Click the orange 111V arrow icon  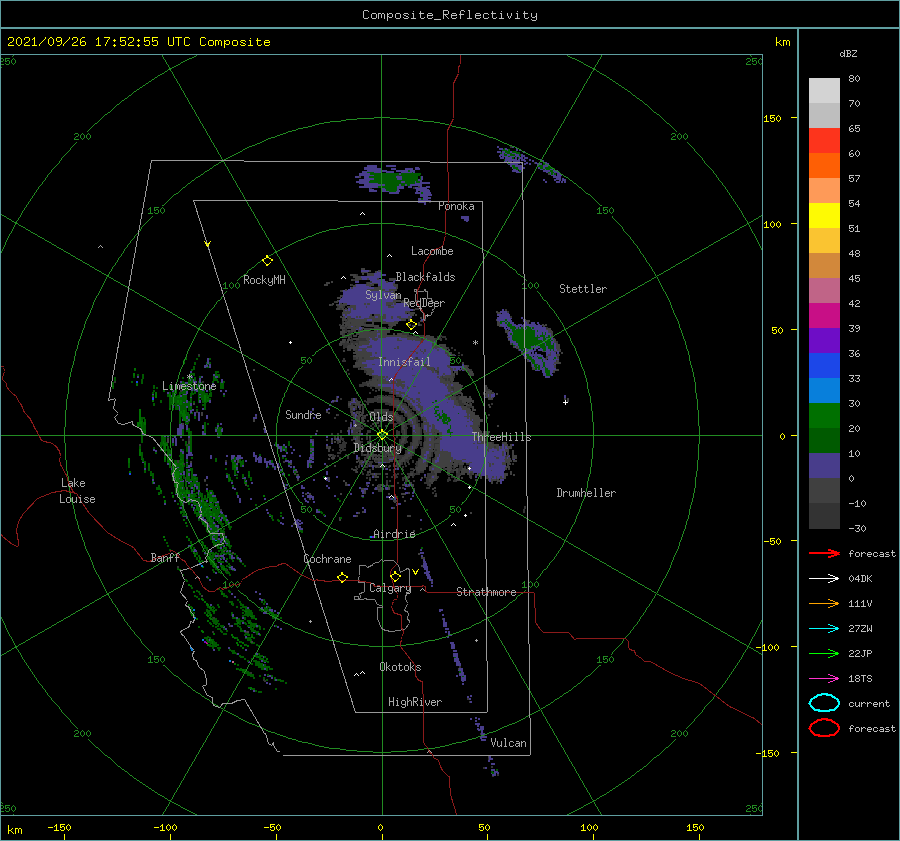824,603
